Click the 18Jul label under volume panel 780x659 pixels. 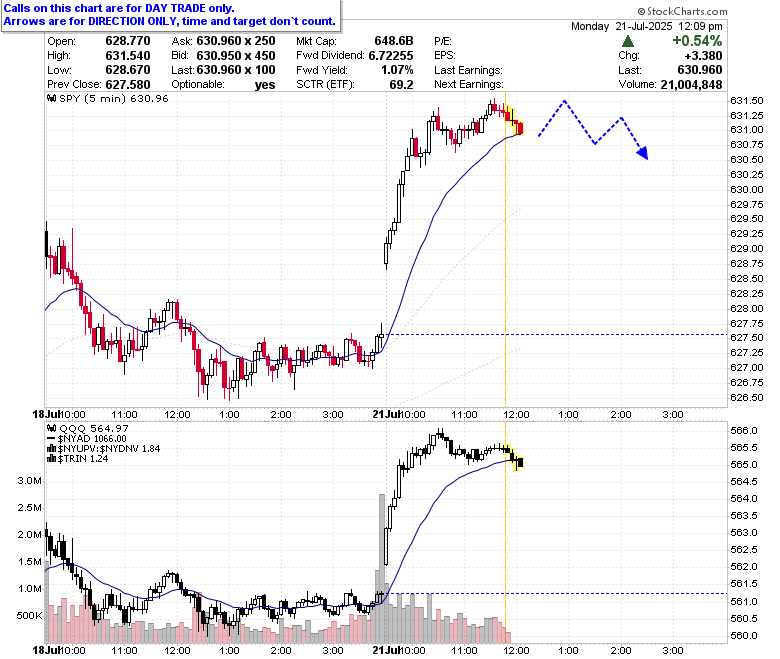(46, 650)
